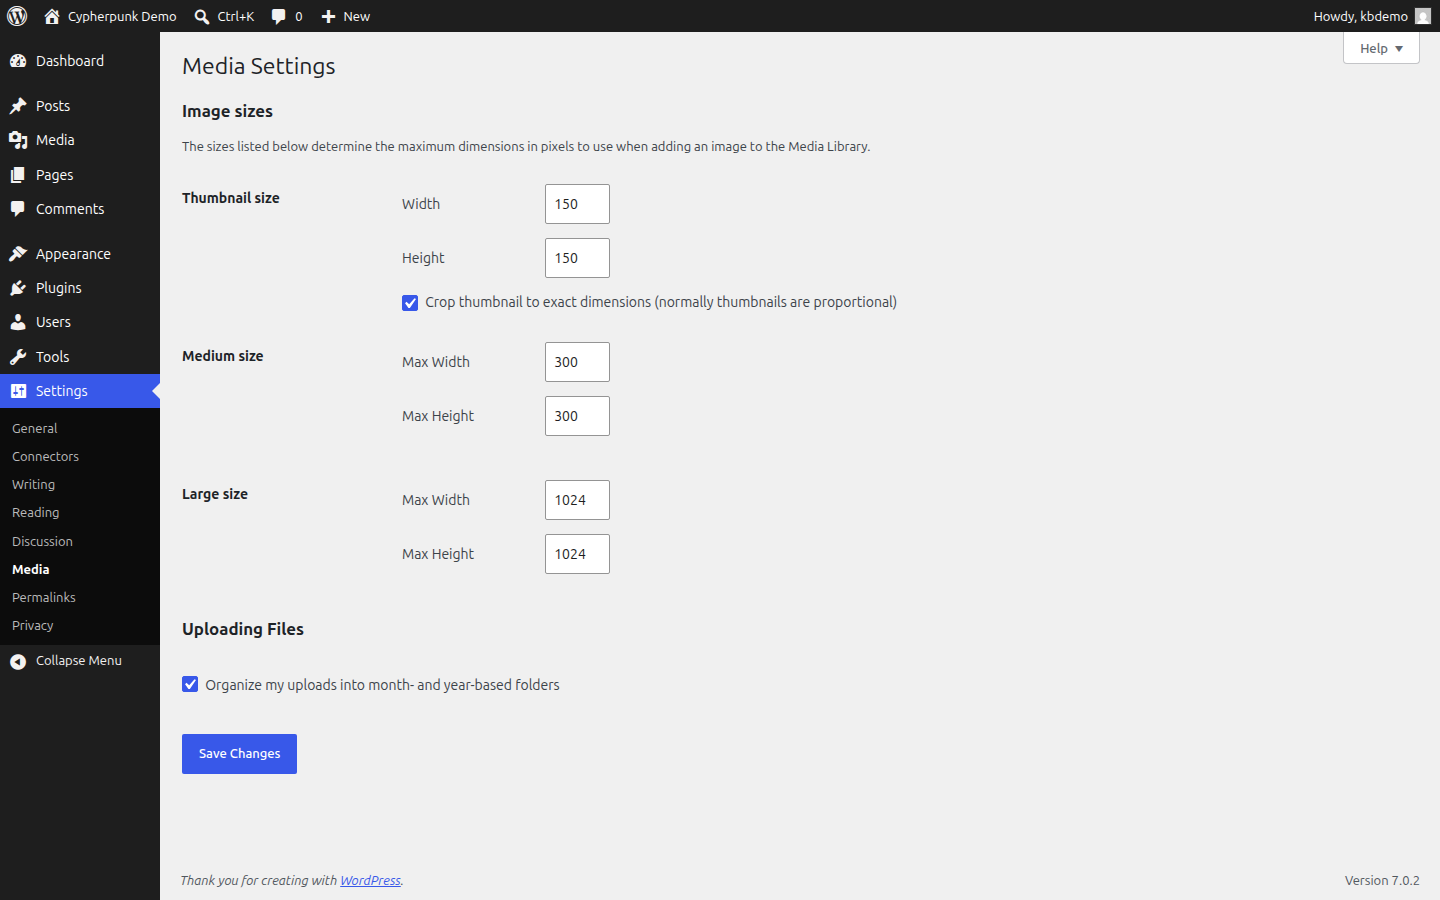
Task: Expand the Help dropdown tab
Action: click(x=1381, y=48)
